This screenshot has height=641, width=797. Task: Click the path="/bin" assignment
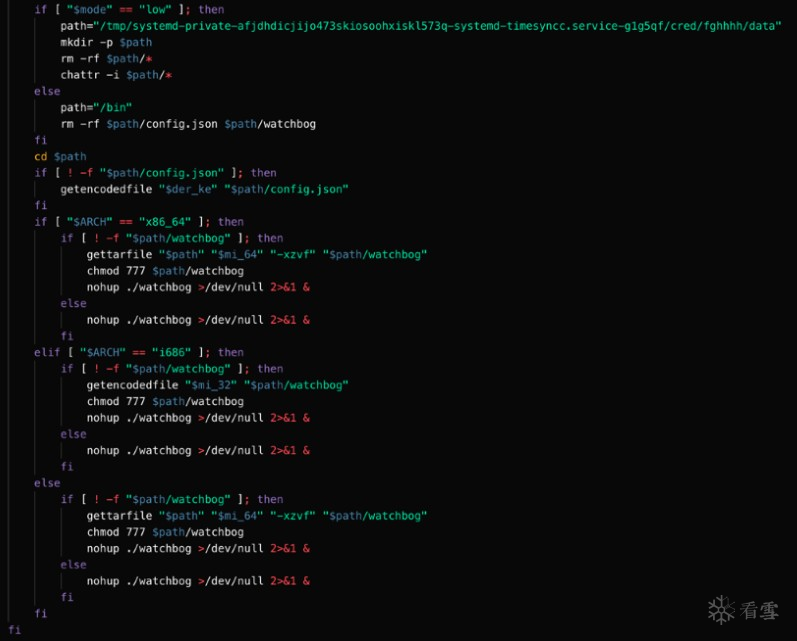(96, 107)
